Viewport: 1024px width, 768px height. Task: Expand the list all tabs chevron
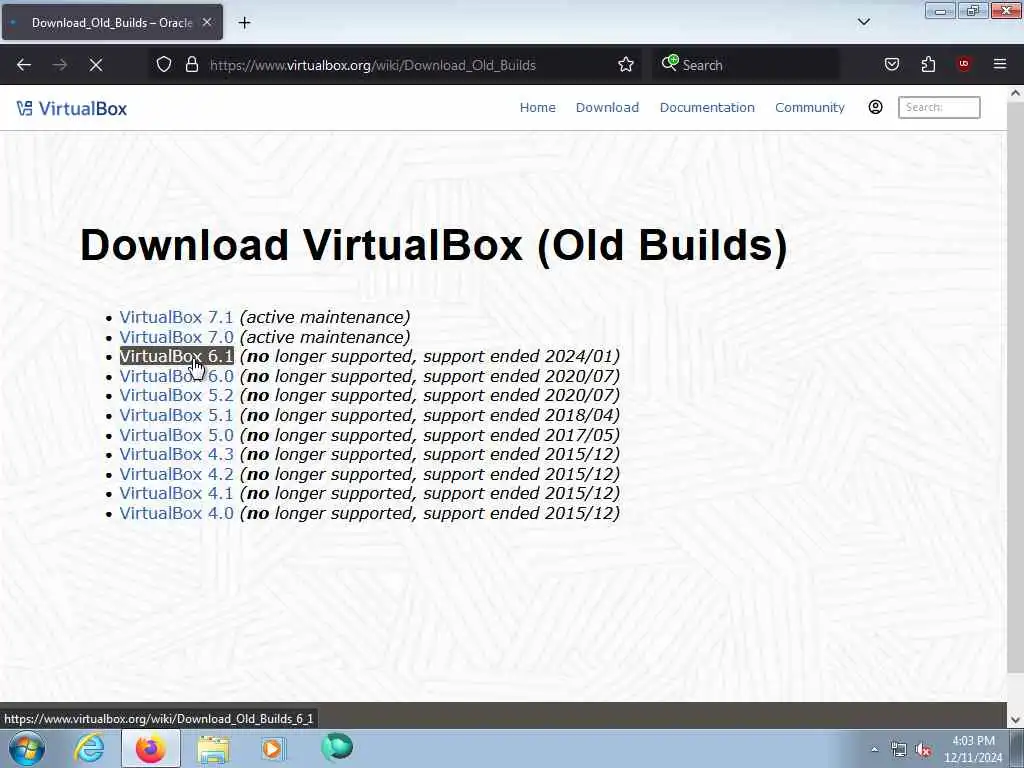(863, 22)
